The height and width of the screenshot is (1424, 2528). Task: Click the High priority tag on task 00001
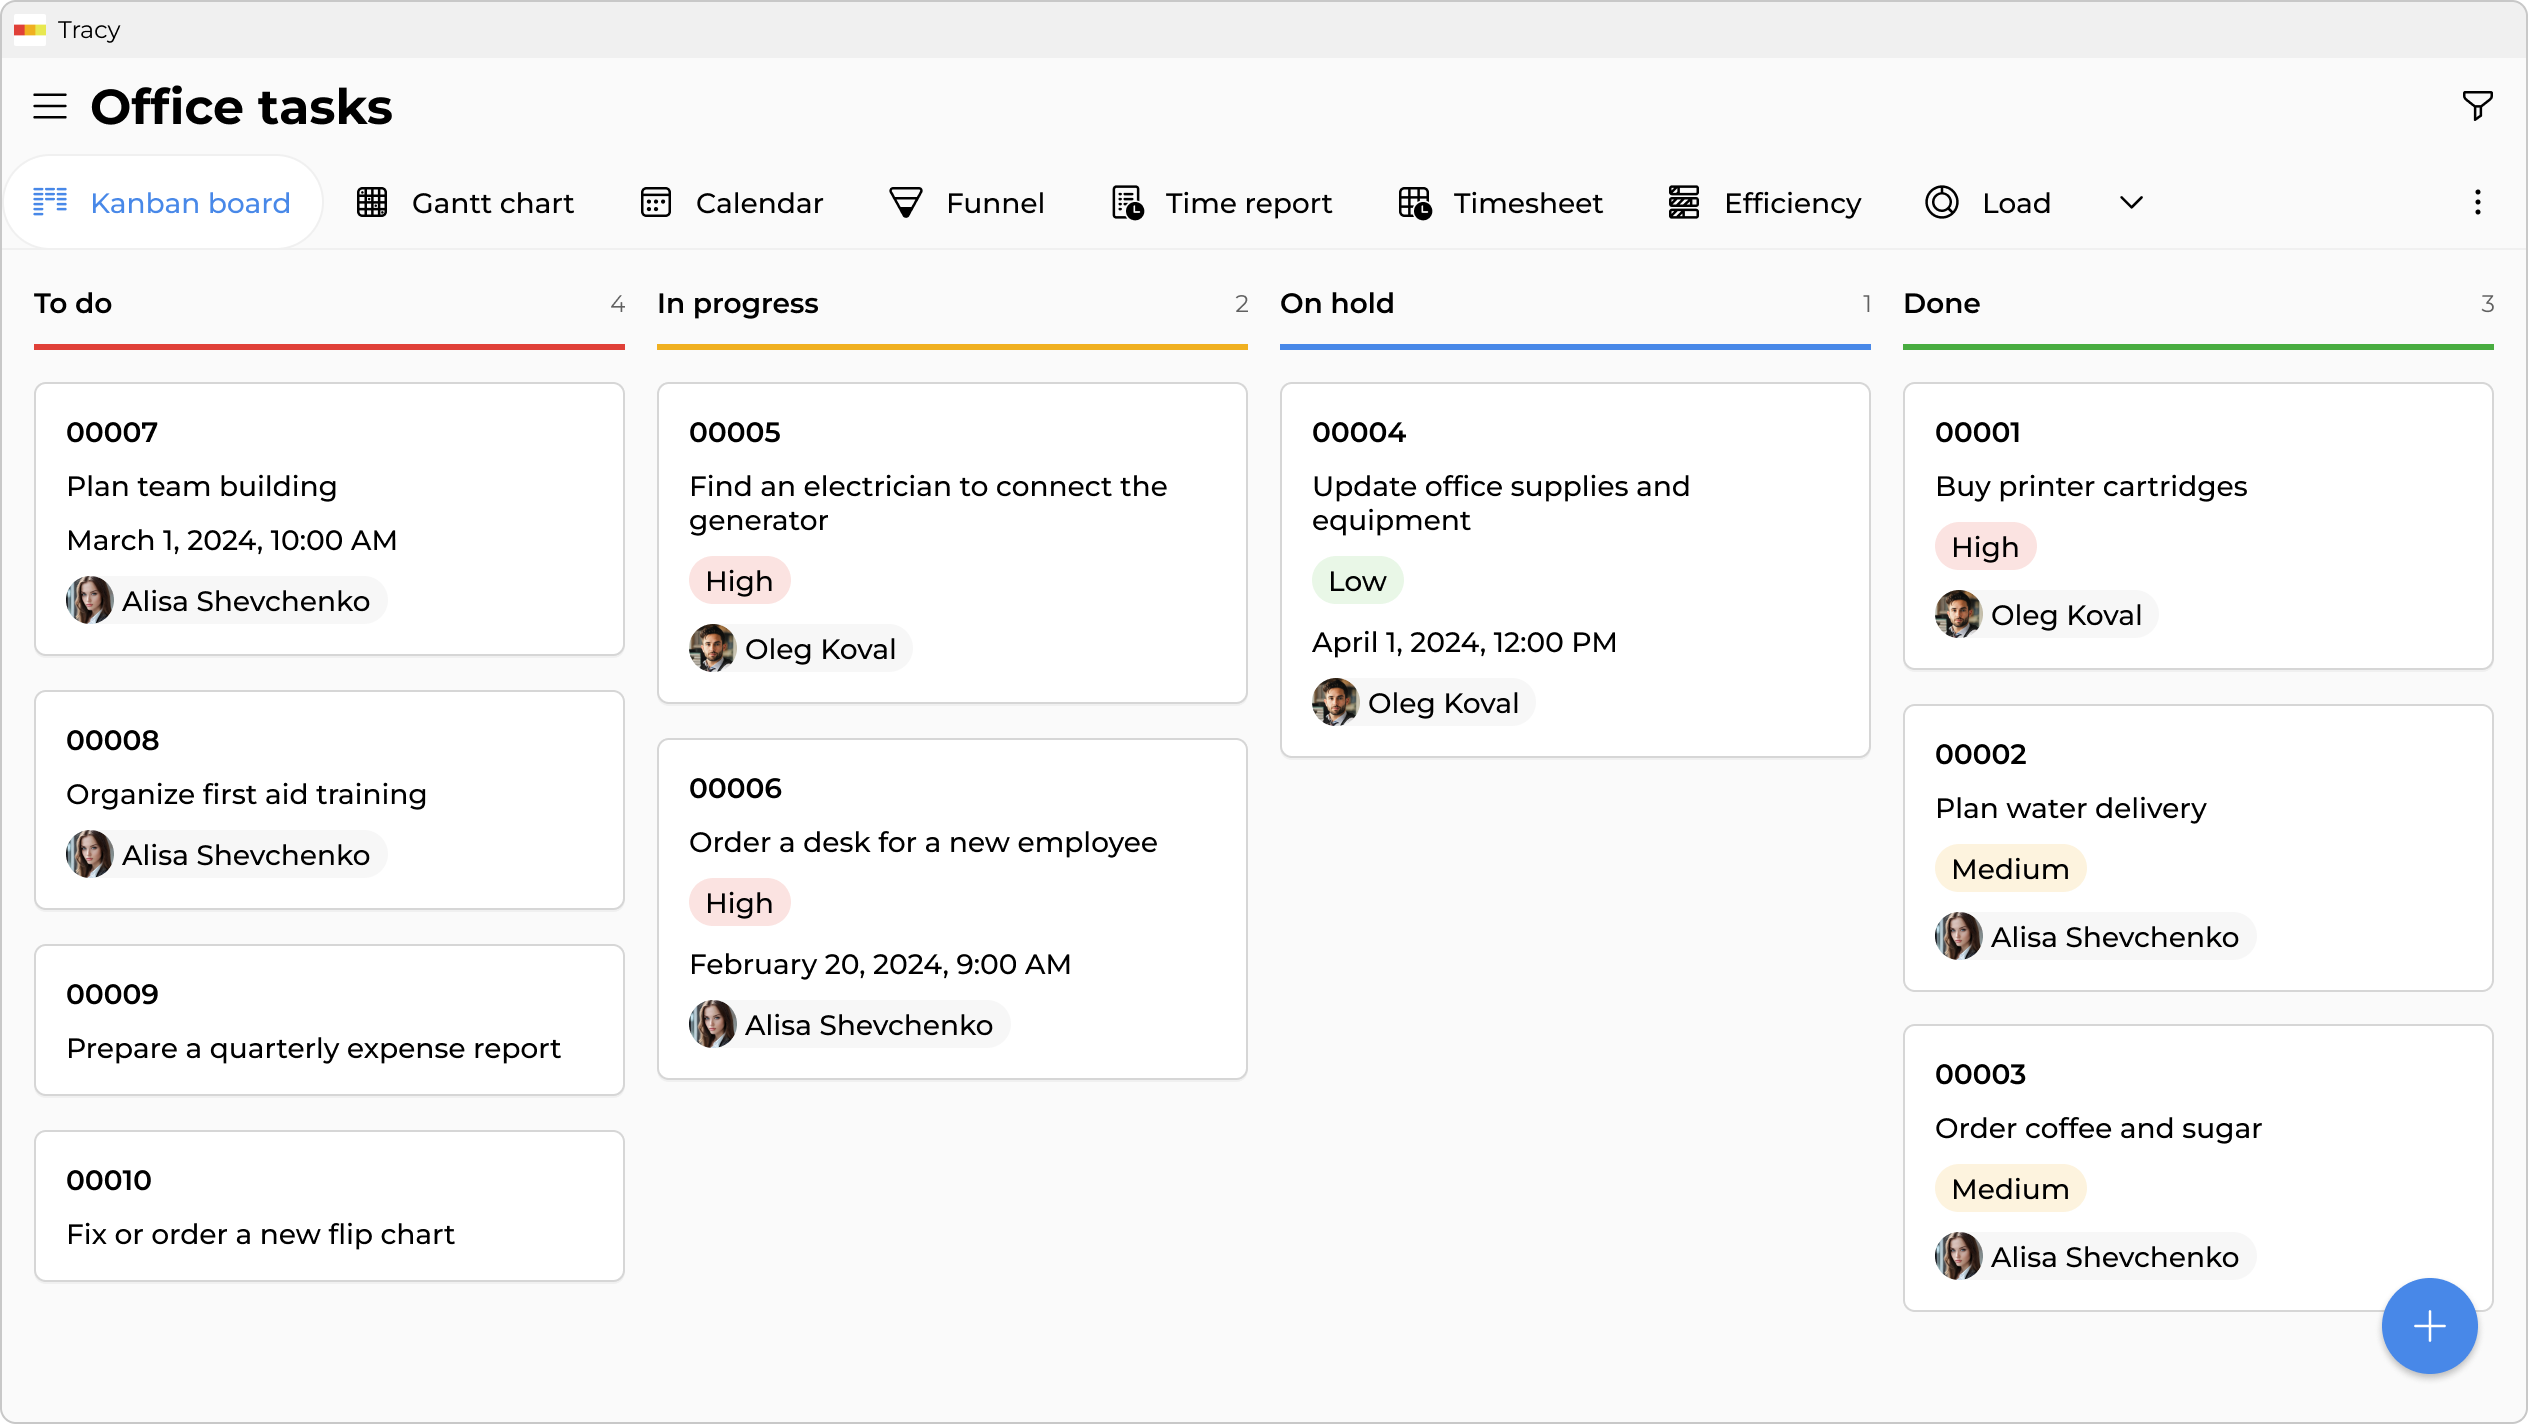pyautogui.click(x=1985, y=547)
